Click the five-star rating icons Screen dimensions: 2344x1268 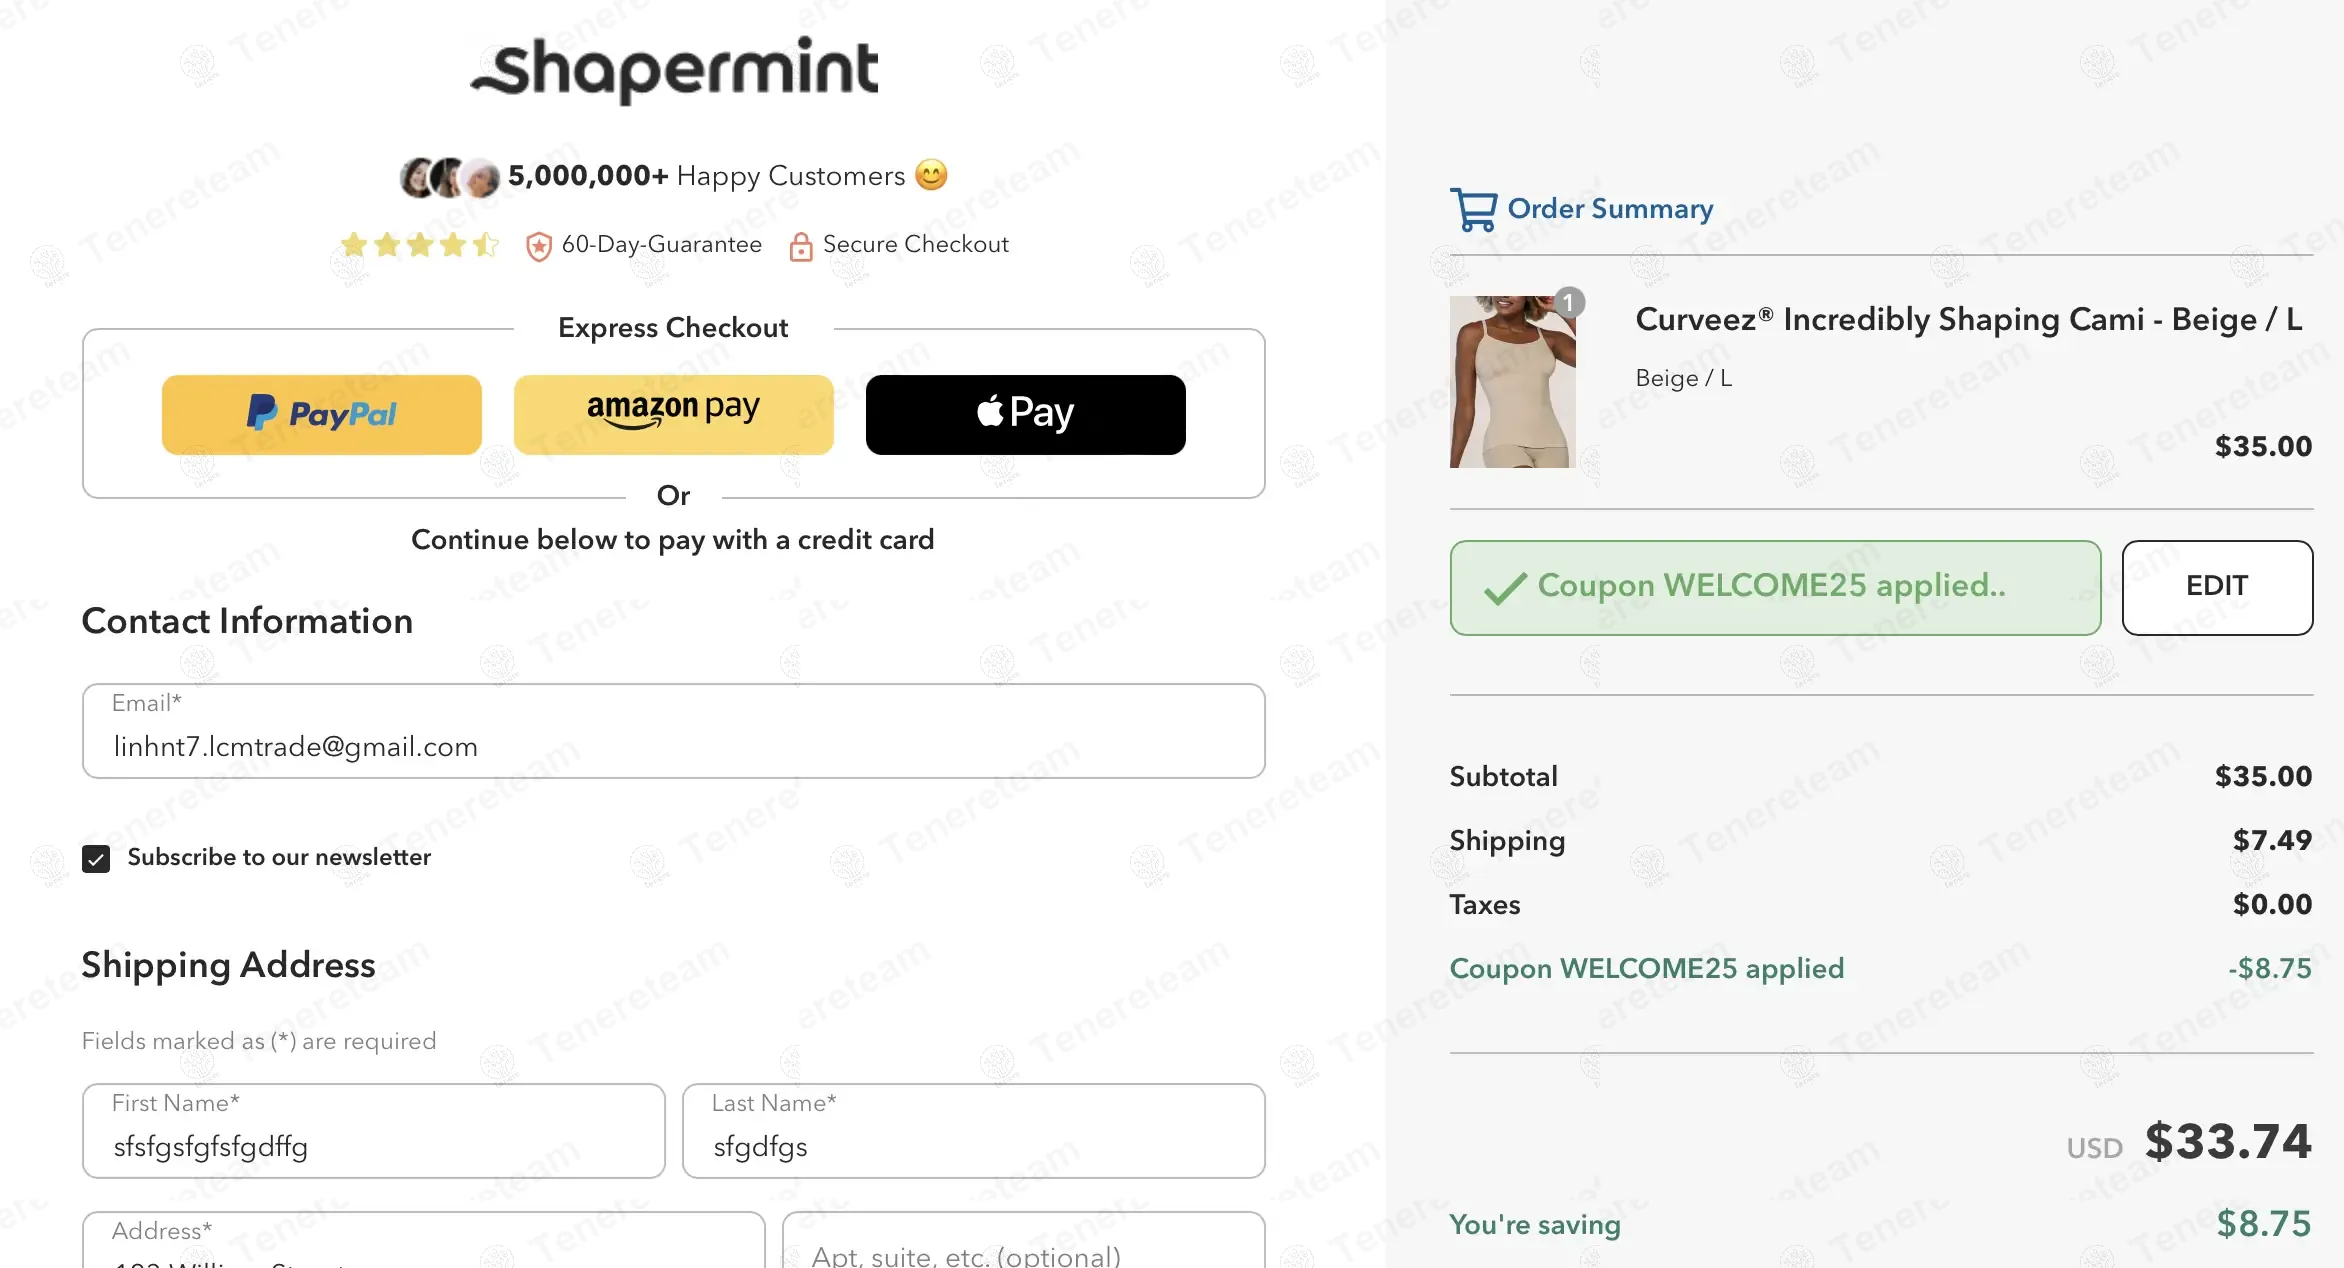pyautogui.click(x=419, y=245)
